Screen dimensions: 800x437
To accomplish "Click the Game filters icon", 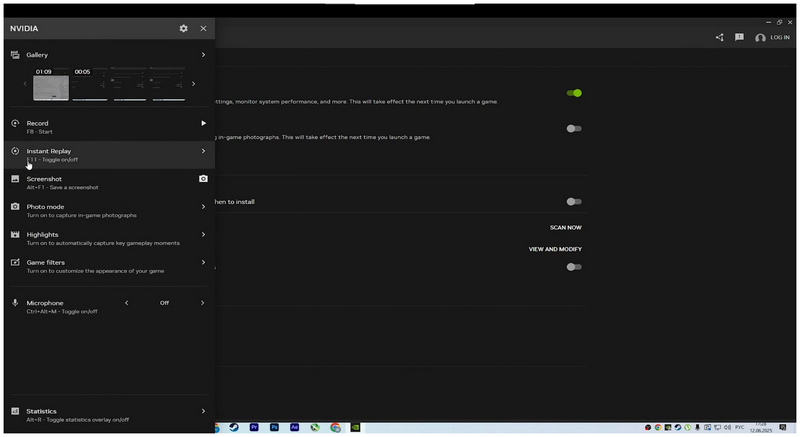I will (15, 262).
